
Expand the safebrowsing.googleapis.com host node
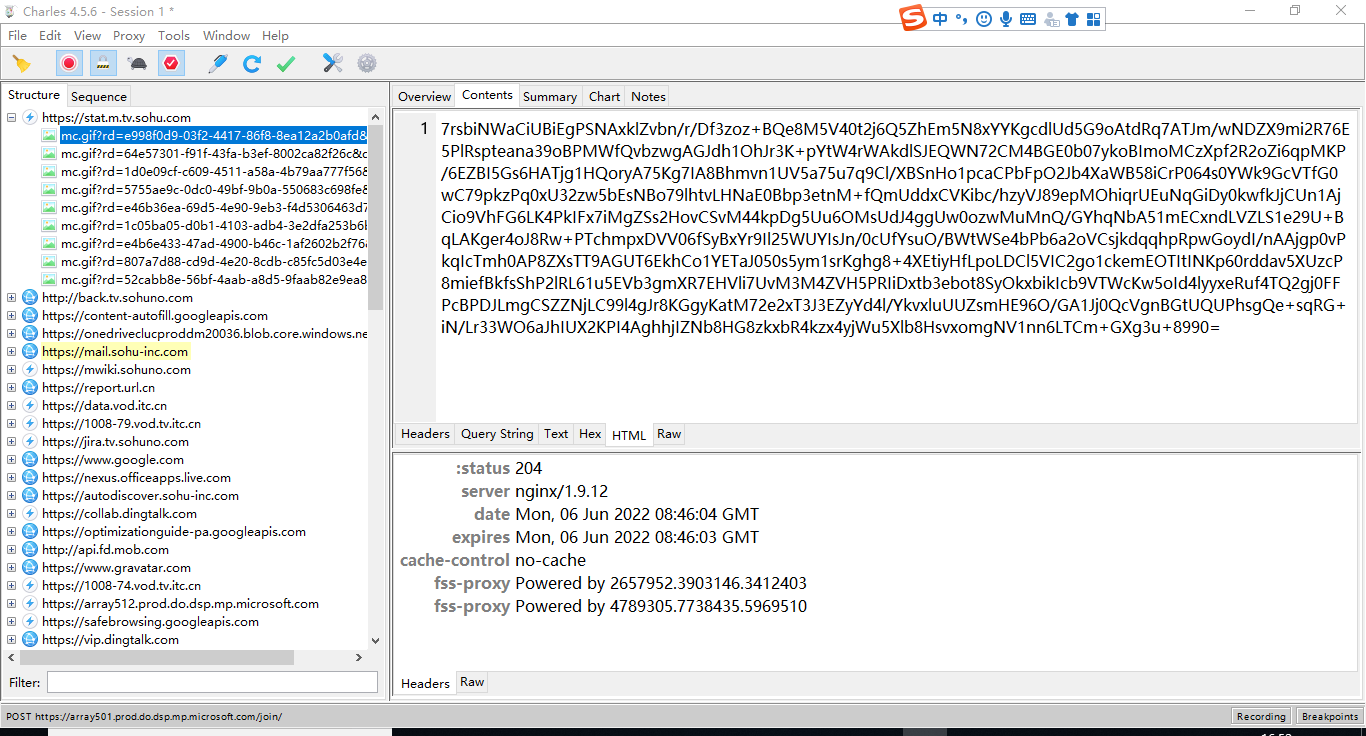click(12, 621)
